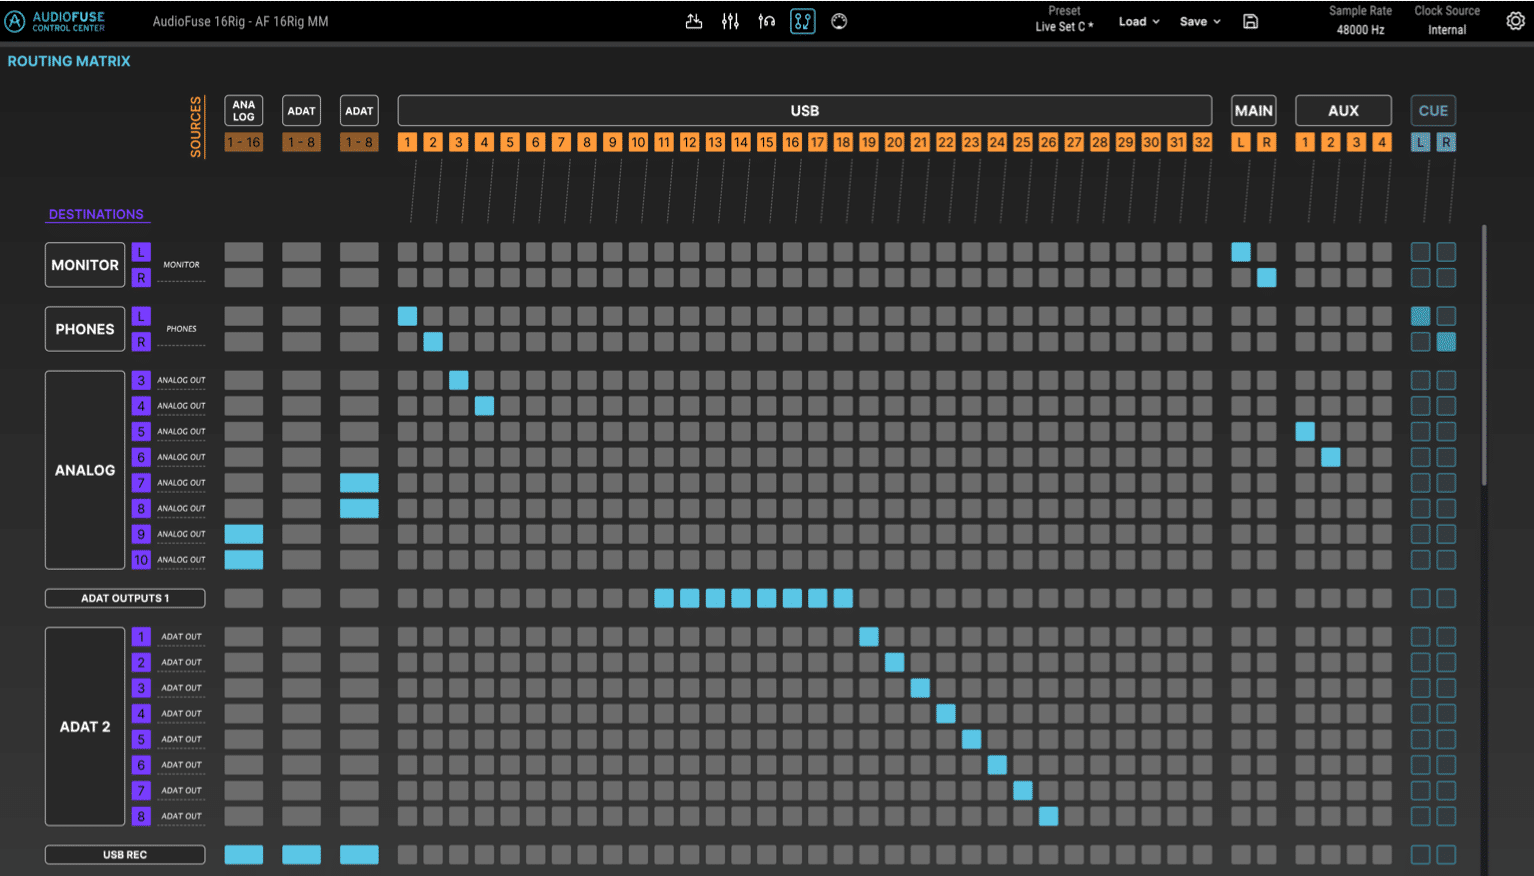Click the routing matrix vertical scrollbar
The width and height of the screenshot is (1534, 876).
click(1484, 355)
